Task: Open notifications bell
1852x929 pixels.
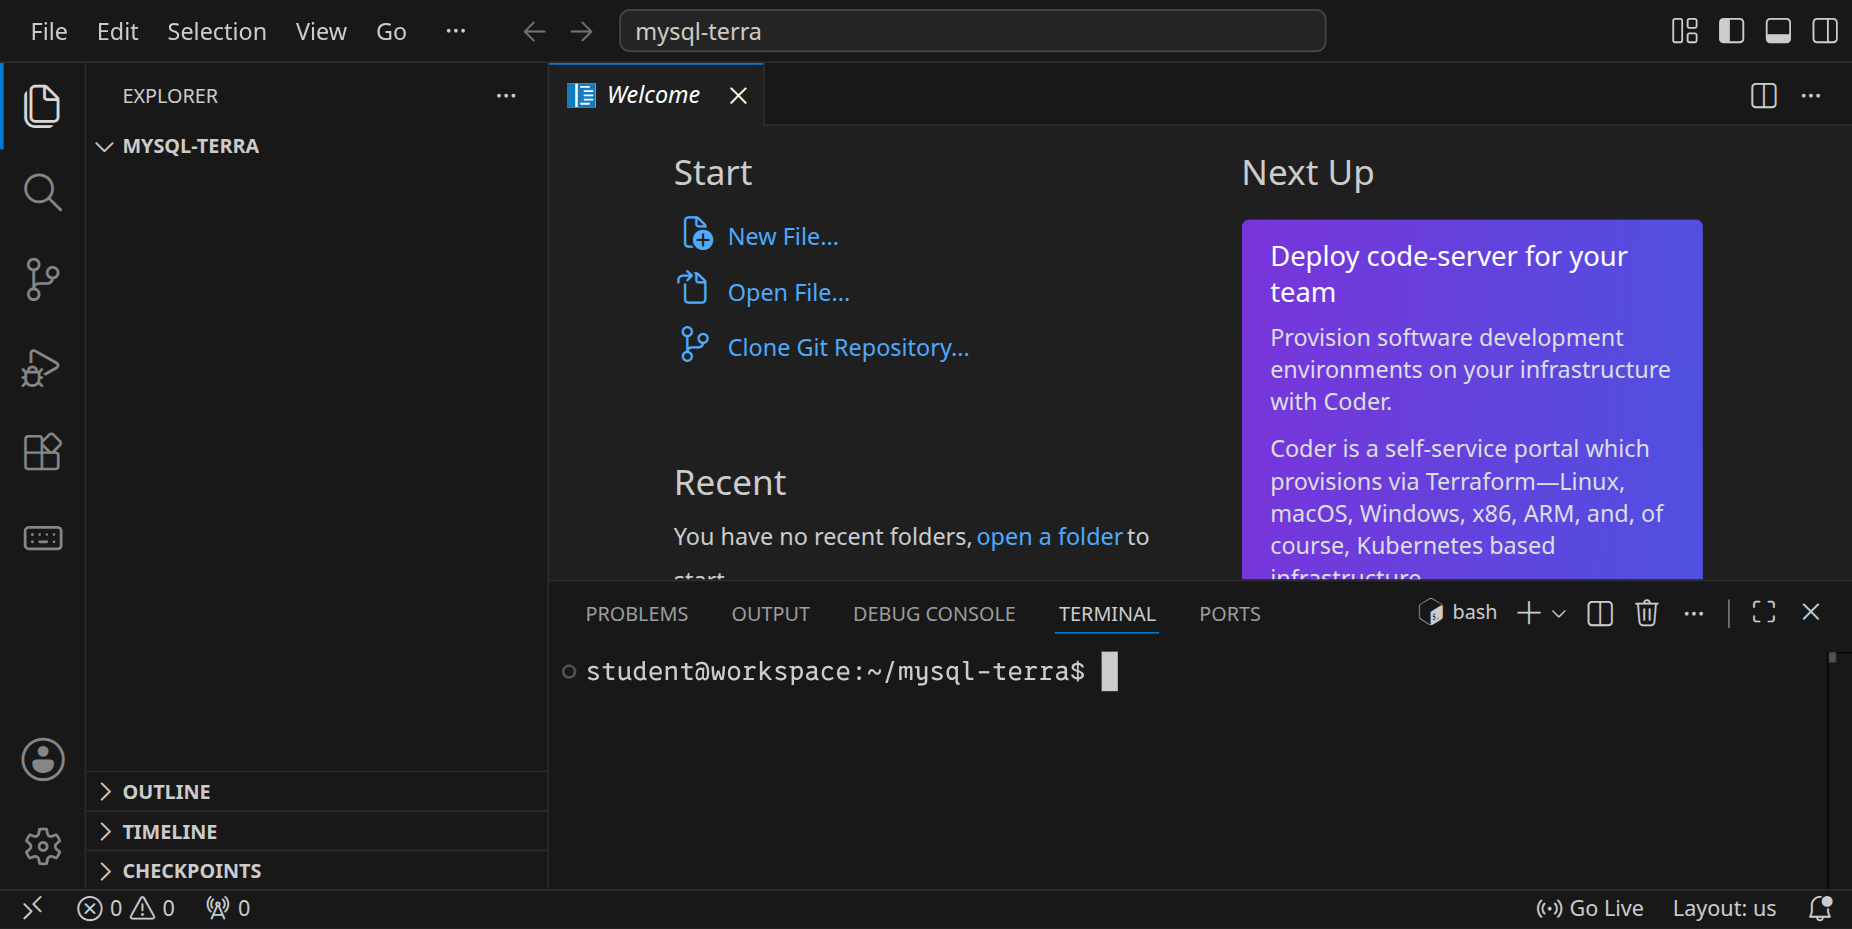Action: pyautogui.click(x=1820, y=908)
